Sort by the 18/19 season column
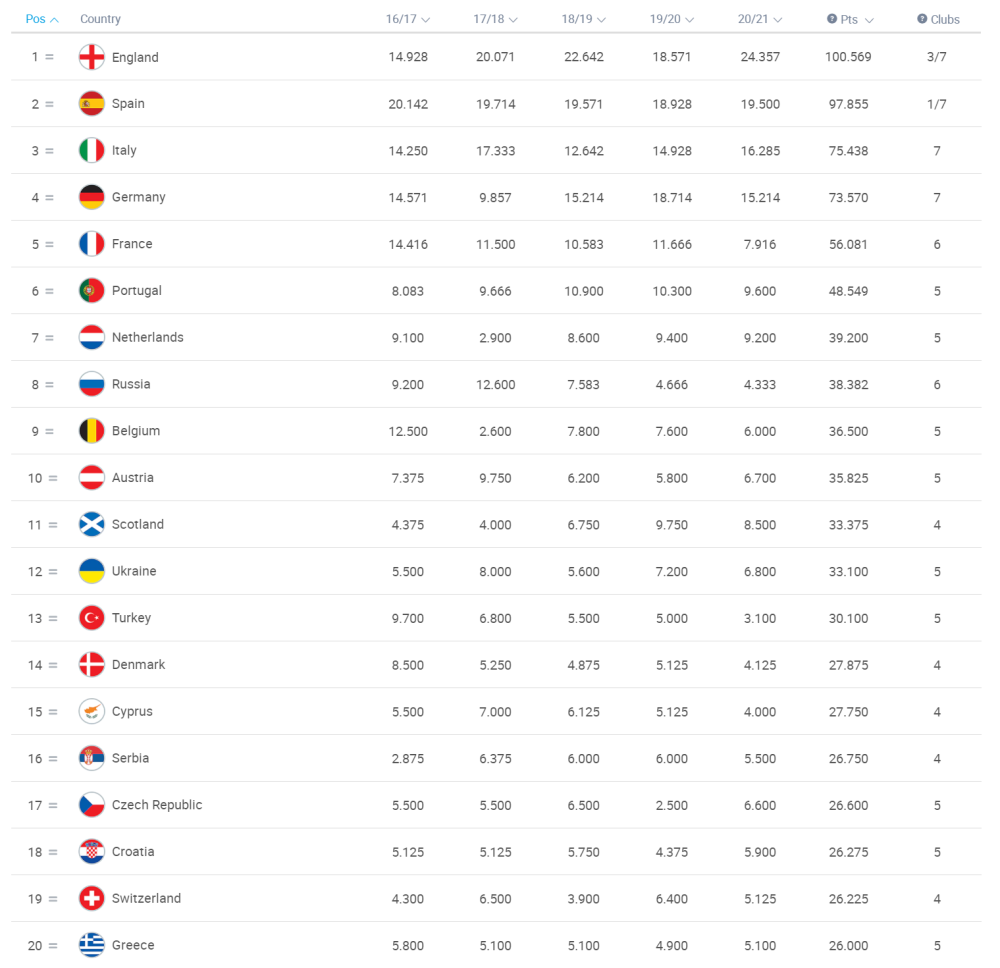Viewport: 1000px width, 968px height. (x=601, y=20)
